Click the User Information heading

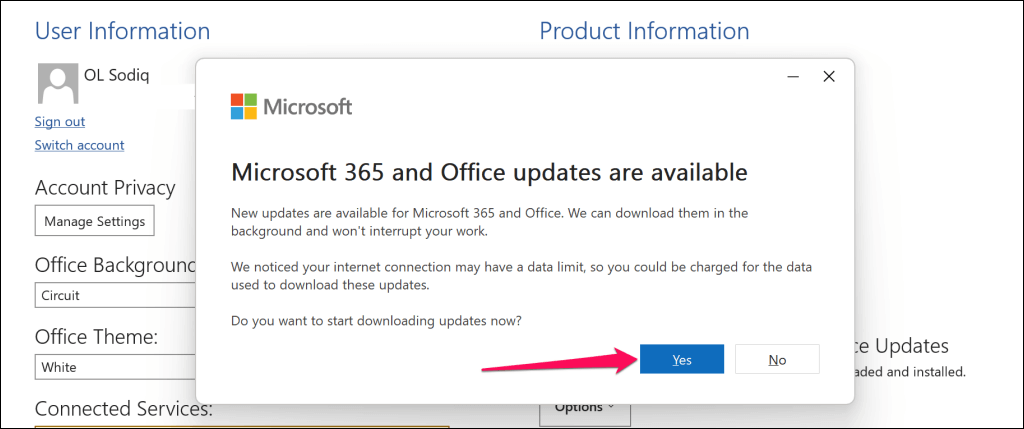click(122, 31)
